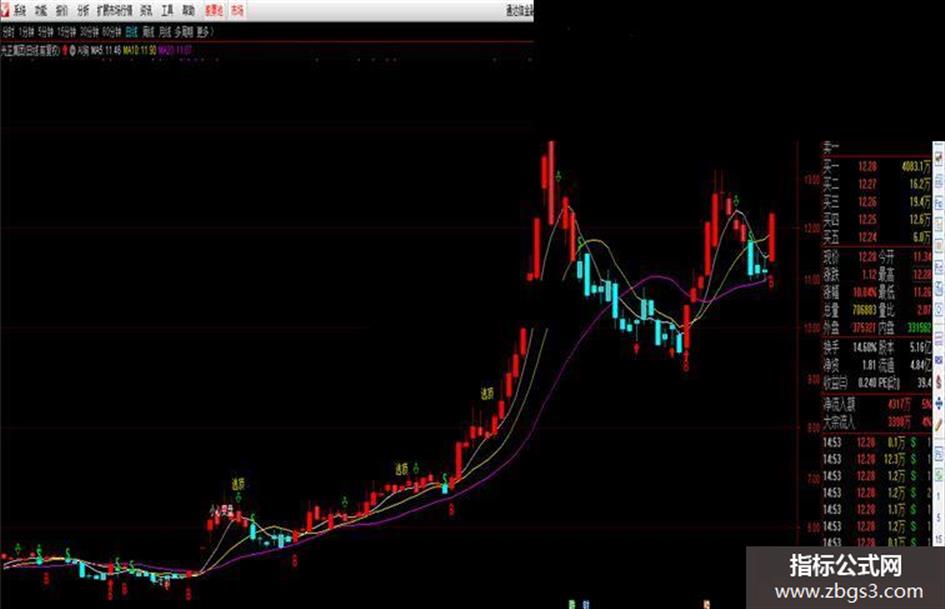Image resolution: width=945 pixels, height=609 pixels.
Task: Click the first 14:53 trade tick row
Action: tap(878, 443)
